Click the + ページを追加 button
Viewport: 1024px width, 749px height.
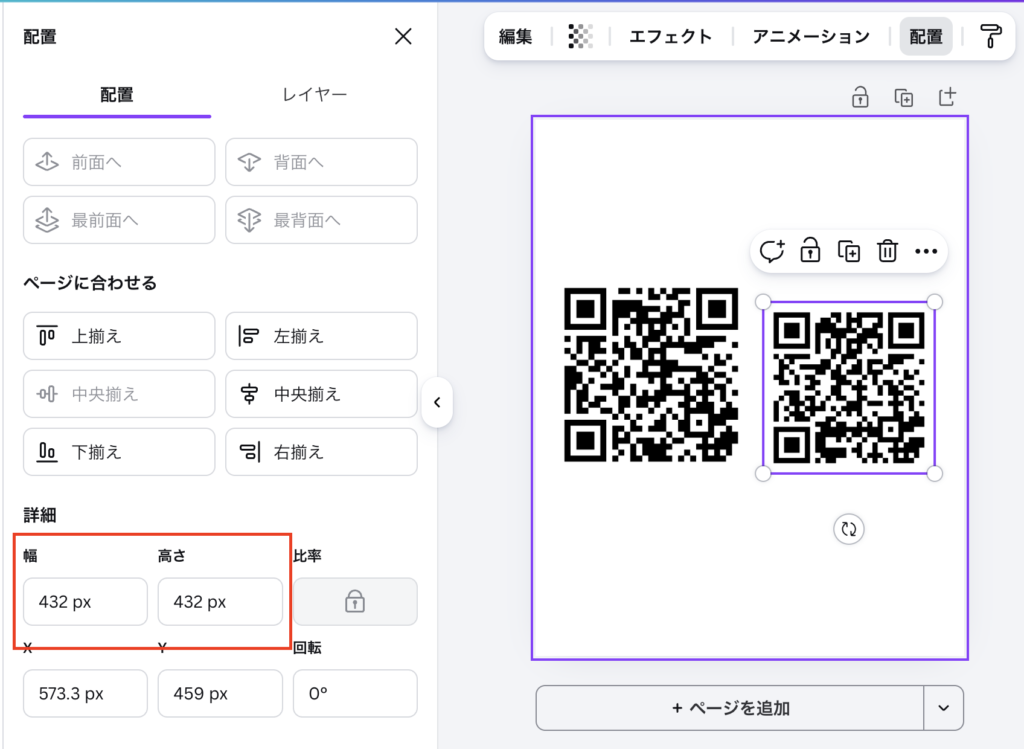pyautogui.click(x=730, y=708)
